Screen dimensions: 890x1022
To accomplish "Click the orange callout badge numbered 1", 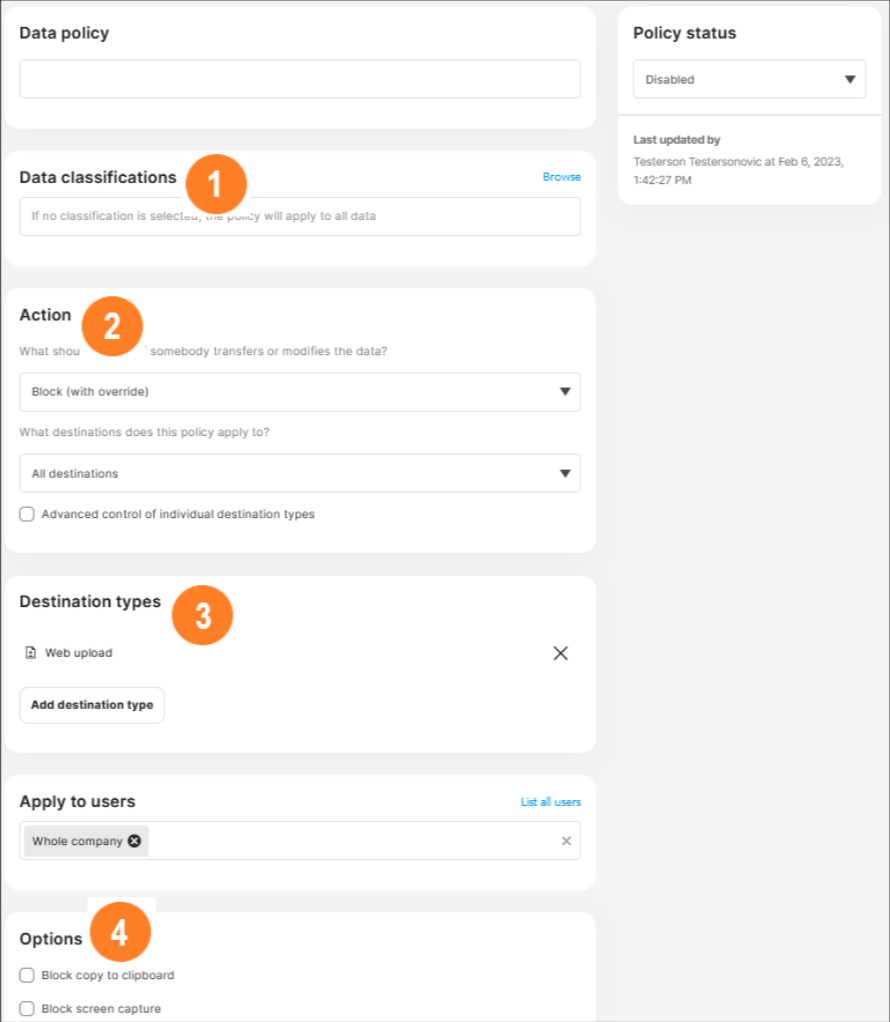I will pos(214,183).
